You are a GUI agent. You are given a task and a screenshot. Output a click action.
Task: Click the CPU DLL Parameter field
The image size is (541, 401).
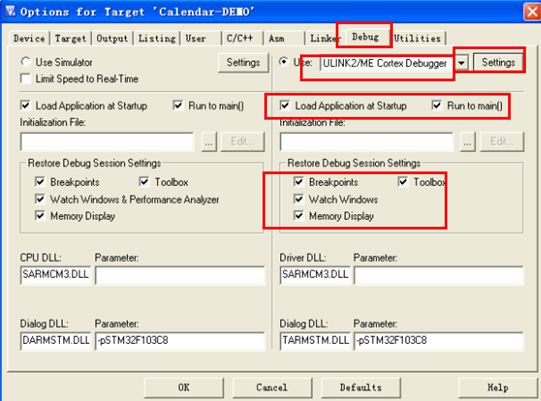(x=180, y=275)
